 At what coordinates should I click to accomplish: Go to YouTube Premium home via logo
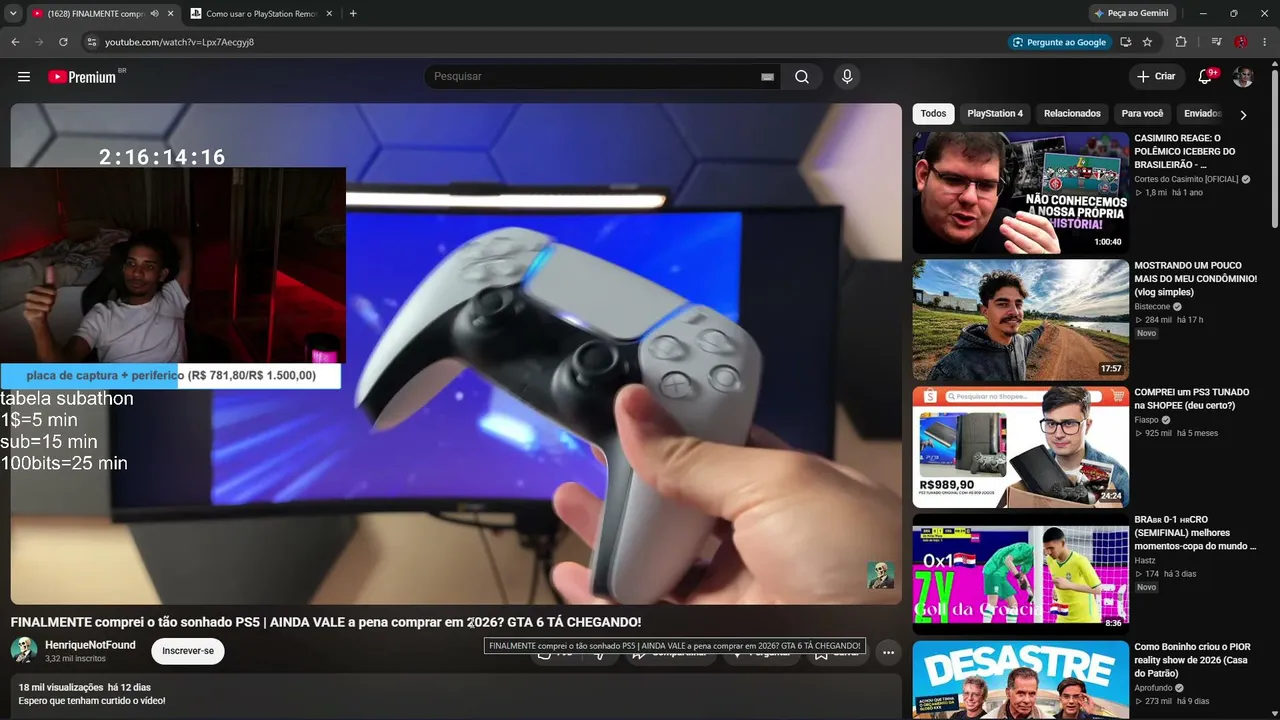[x=82, y=77]
